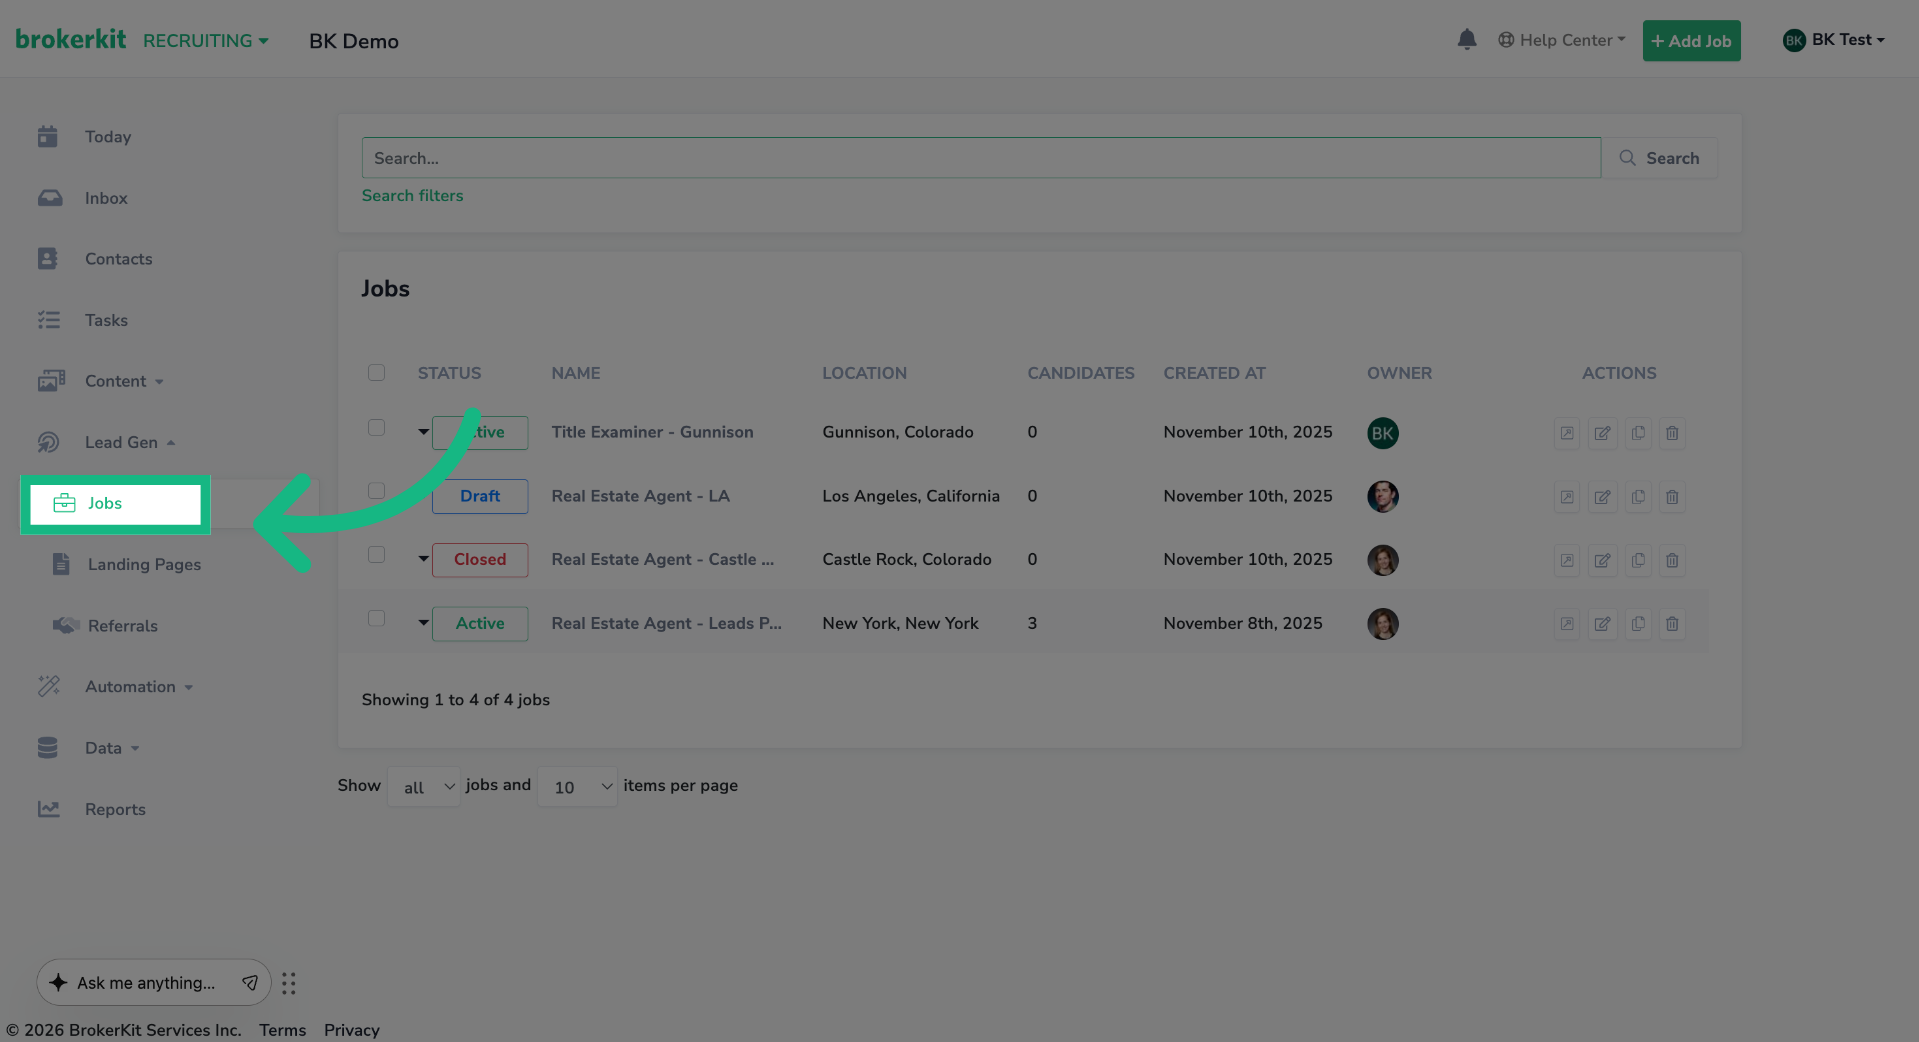Open the Show all jobs filter dropdown

click(424, 787)
